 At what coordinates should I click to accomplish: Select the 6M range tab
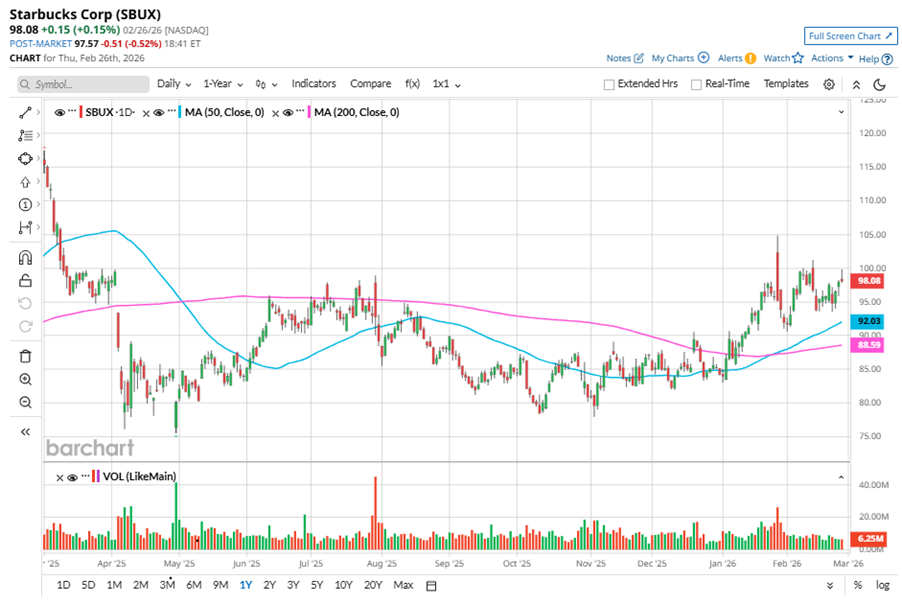pyautogui.click(x=194, y=585)
